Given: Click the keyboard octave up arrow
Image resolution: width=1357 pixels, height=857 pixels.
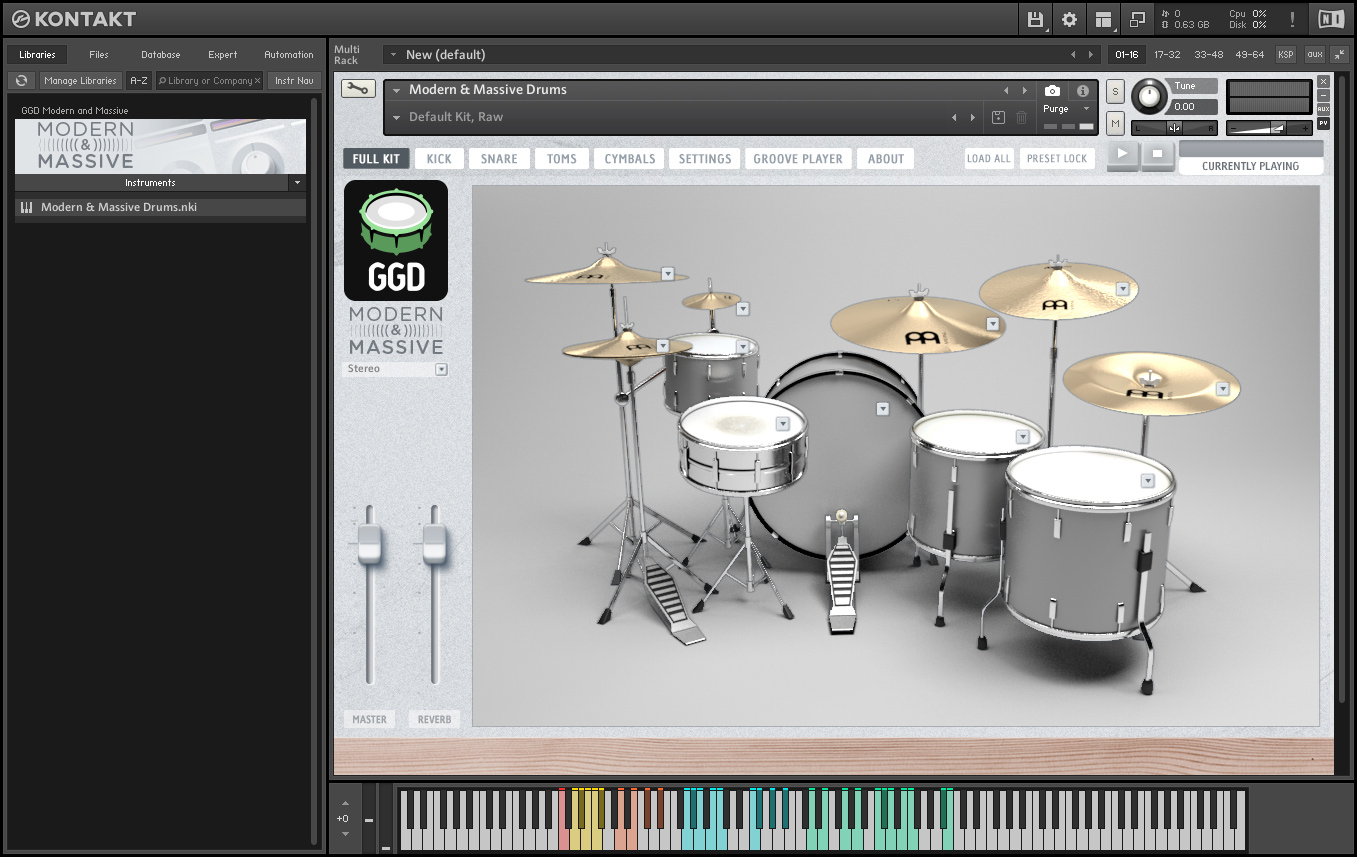Looking at the screenshot, I should 345,803.
